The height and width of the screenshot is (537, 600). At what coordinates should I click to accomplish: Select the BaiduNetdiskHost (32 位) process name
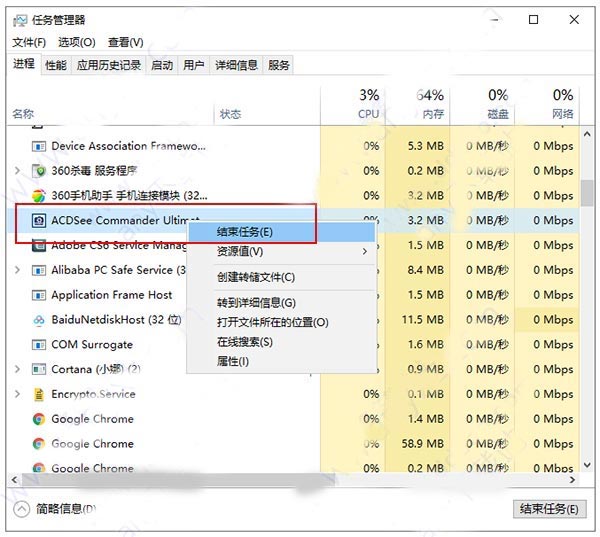(116, 320)
